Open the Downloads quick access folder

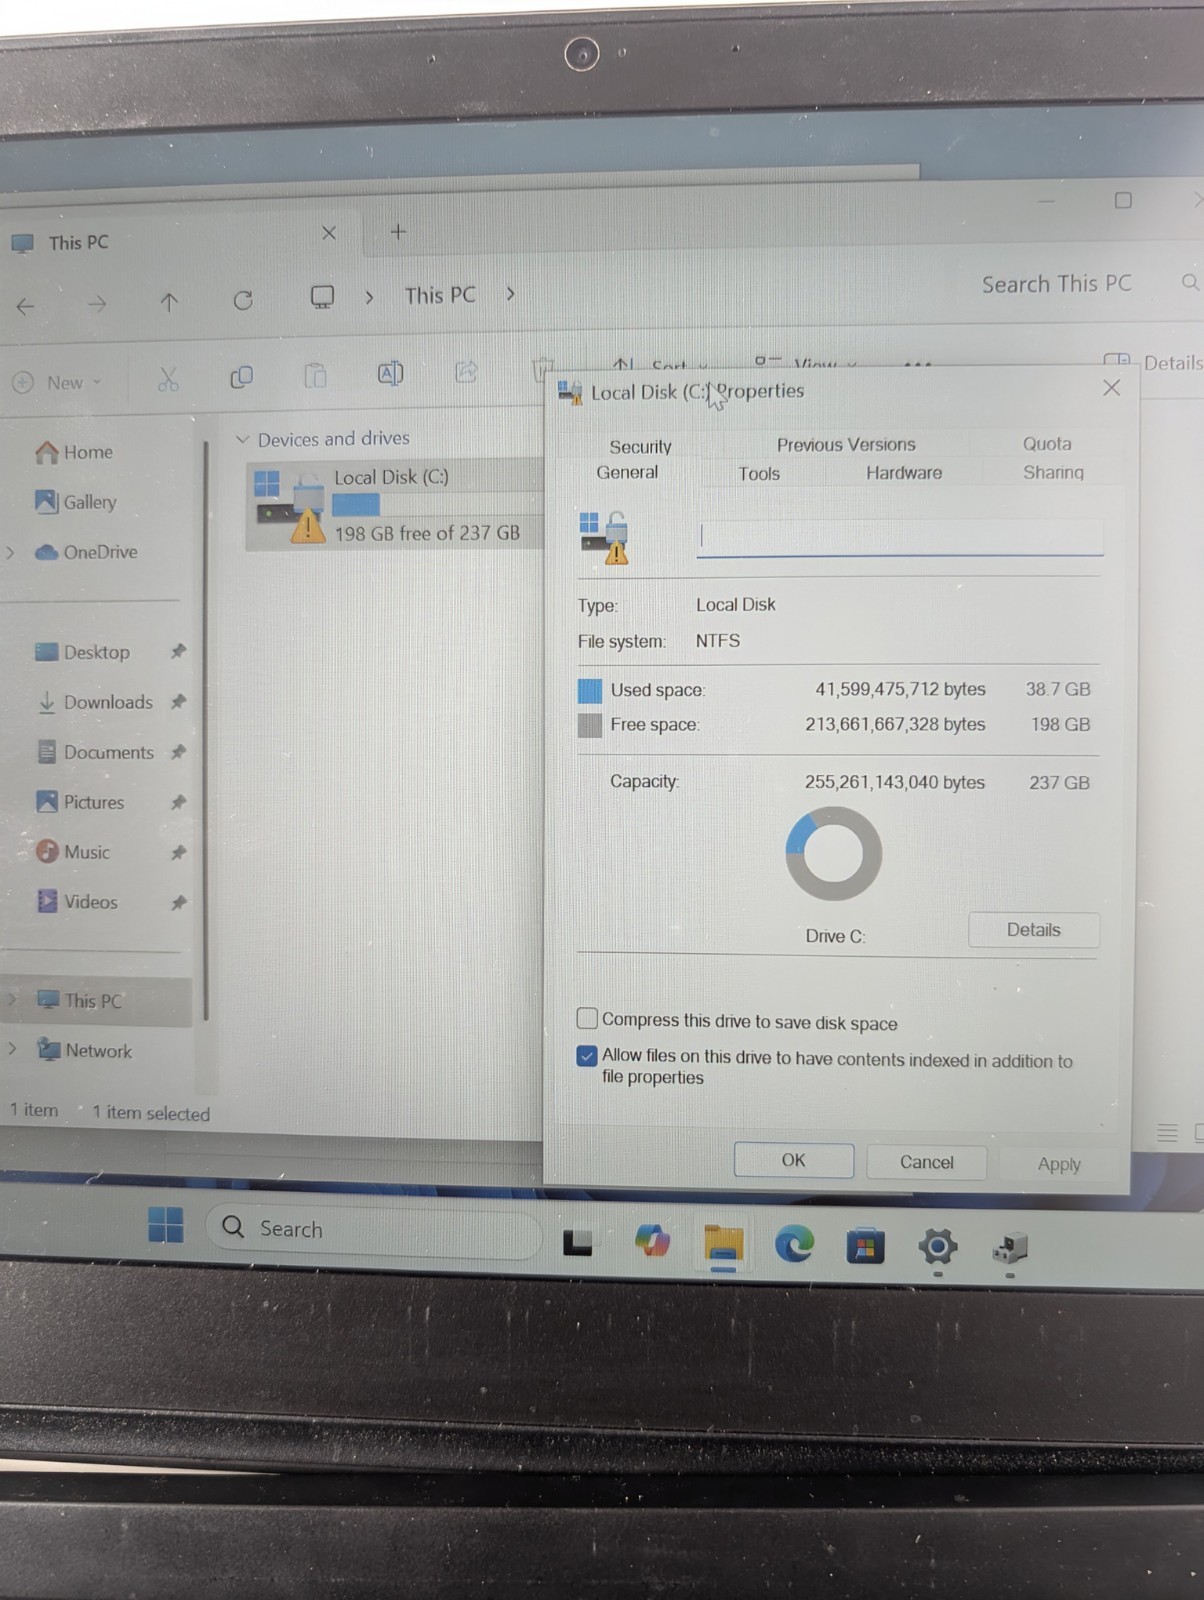(94, 702)
